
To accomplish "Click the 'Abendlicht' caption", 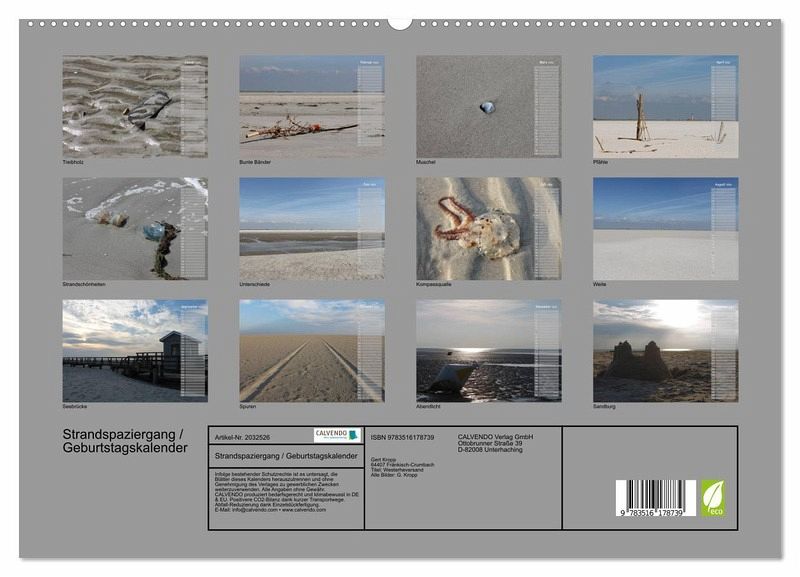I will 428,407.
